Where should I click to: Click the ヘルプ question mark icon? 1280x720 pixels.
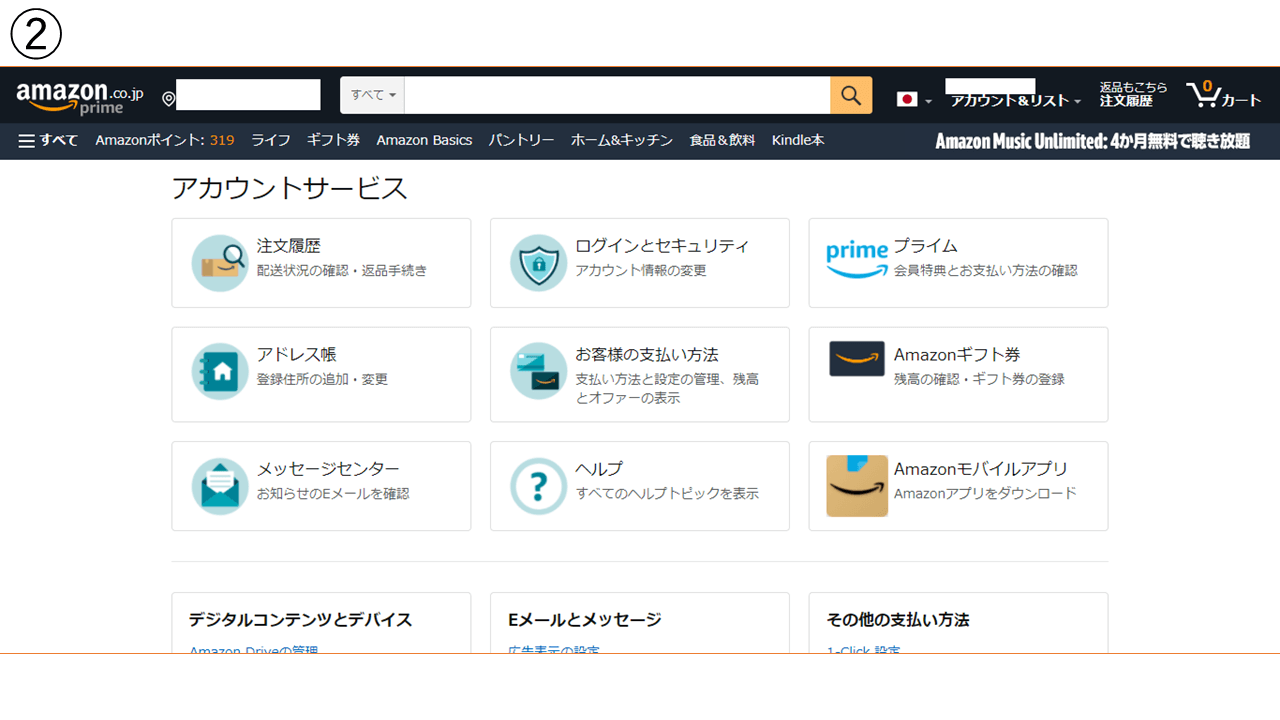tap(539, 486)
